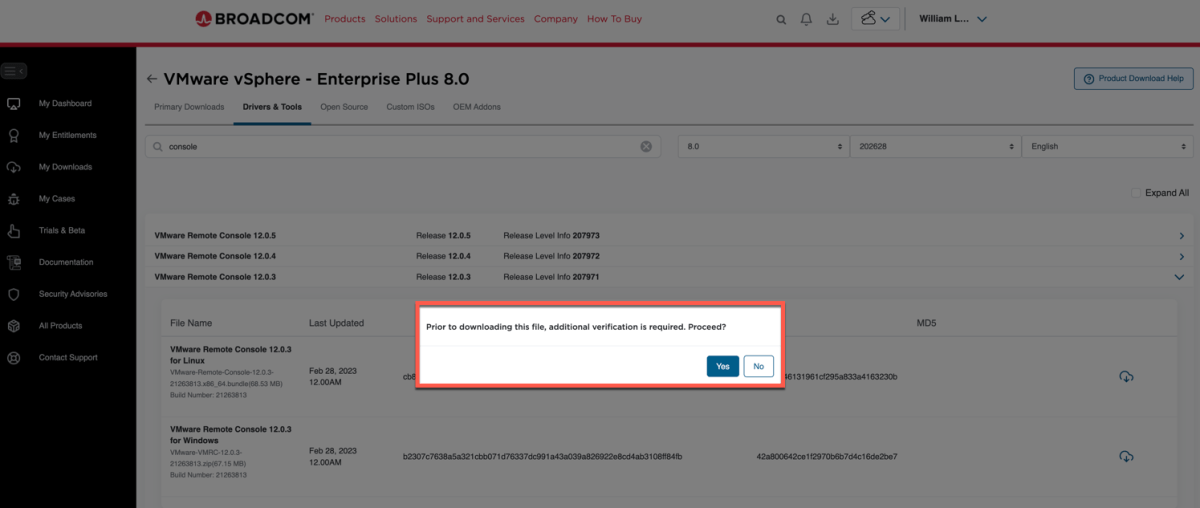Open My Dashboard link in sidebar
This screenshot has height=508, width=1200.
pos(65,103)
